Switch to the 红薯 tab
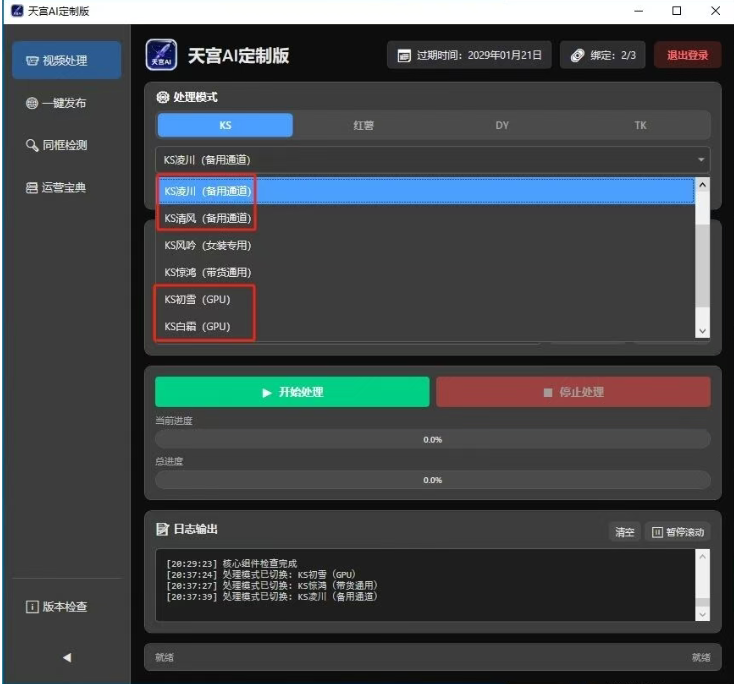 (x=364, y=125)
